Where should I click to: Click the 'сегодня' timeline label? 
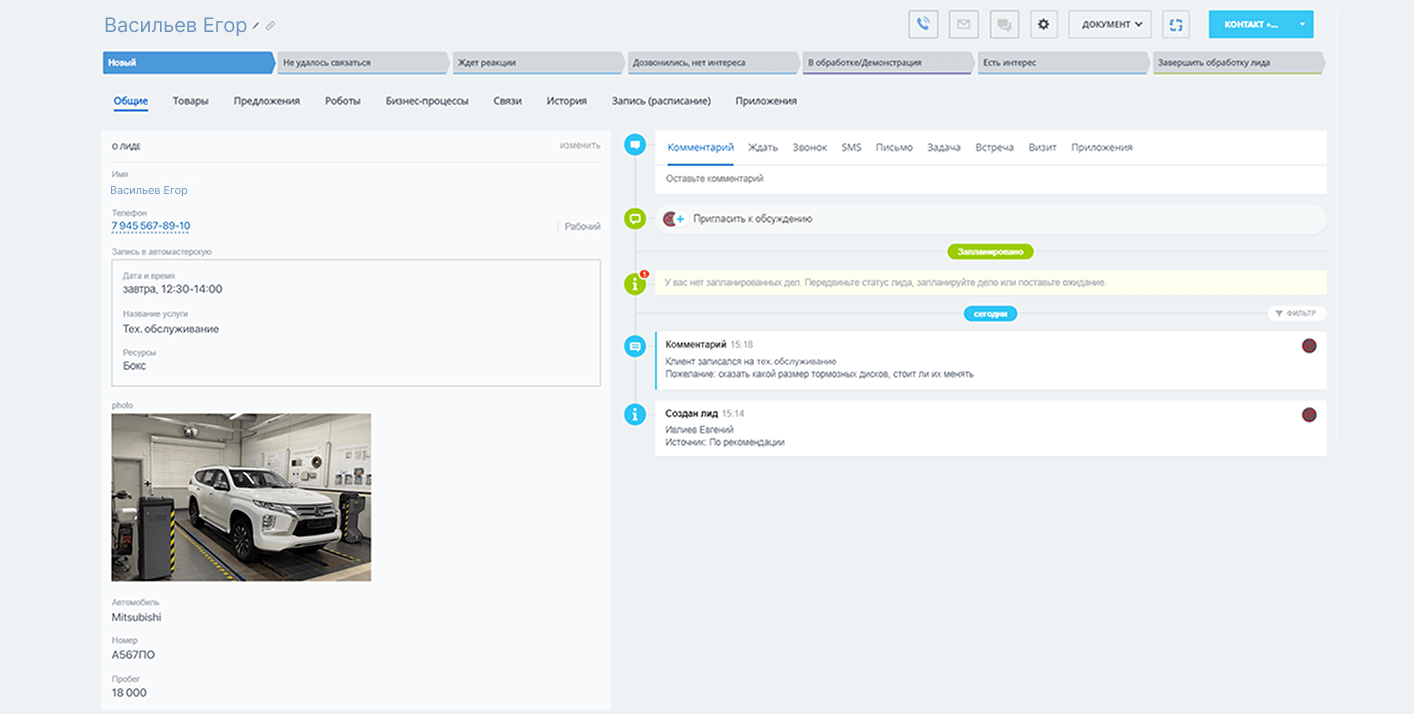pos(990,313)
